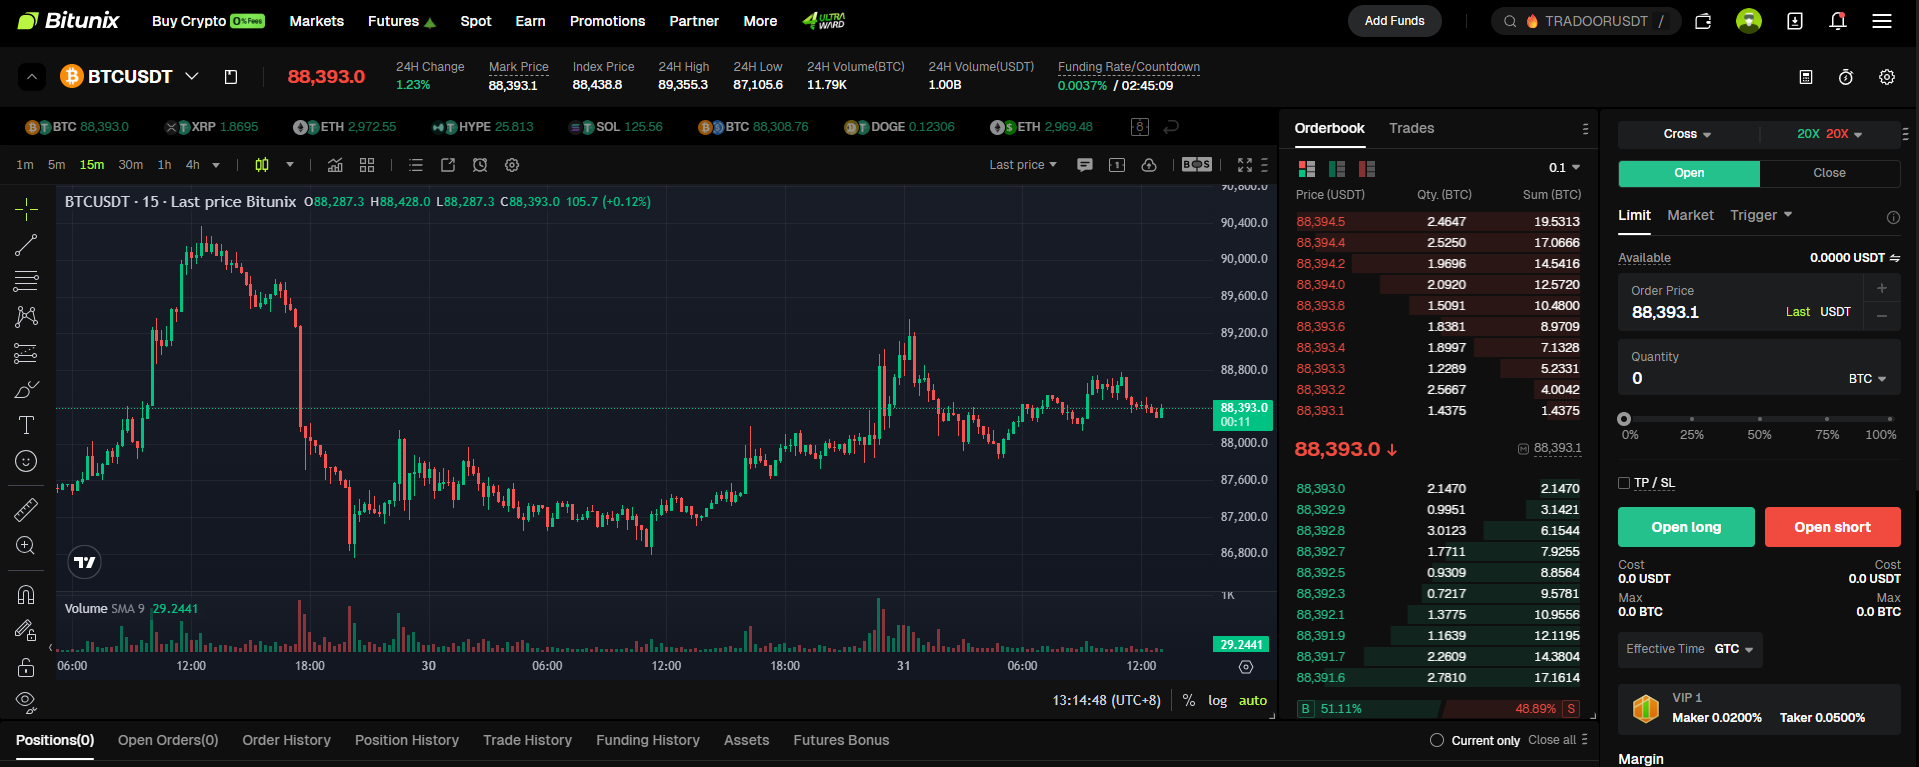Toggle percent scale on chart
Image resolution: width=1919 pixels, height=767 pixels.
pos(1189,700)
